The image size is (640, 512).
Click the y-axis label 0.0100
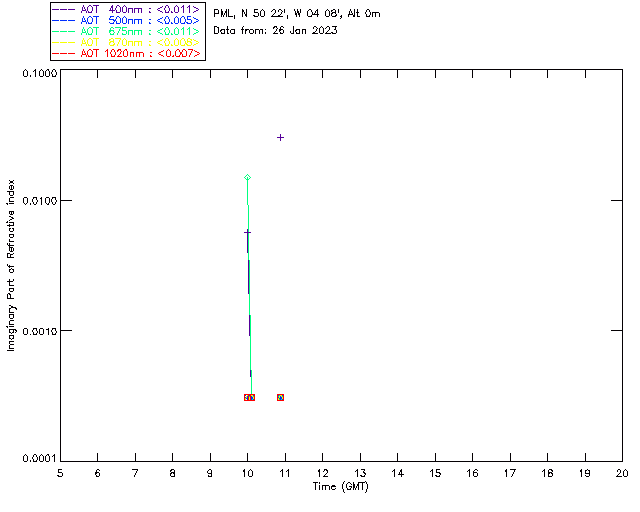39,201
